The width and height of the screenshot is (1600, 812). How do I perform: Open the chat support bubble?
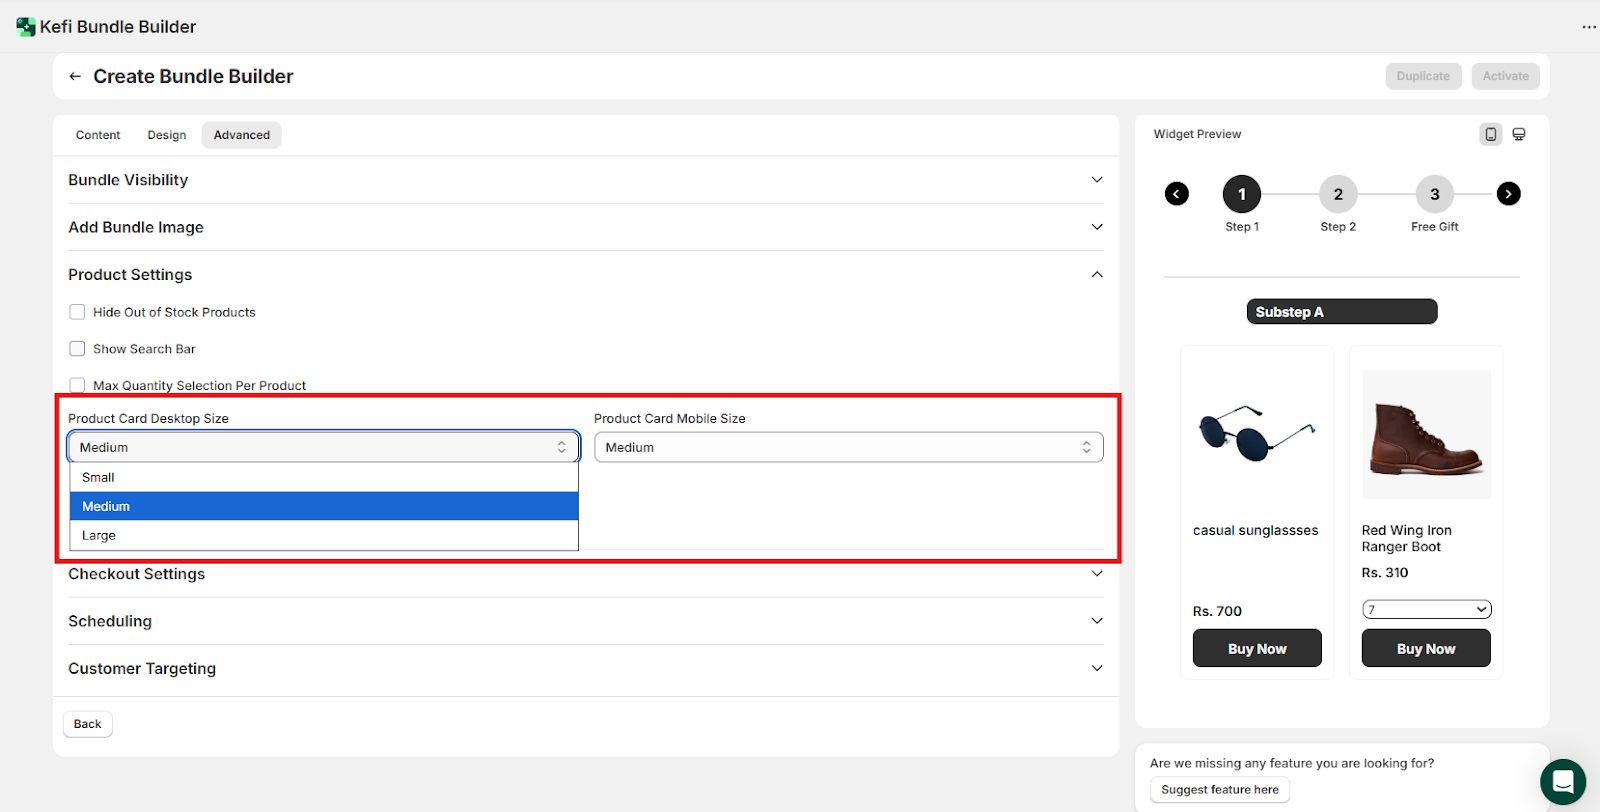[1562, 782]
